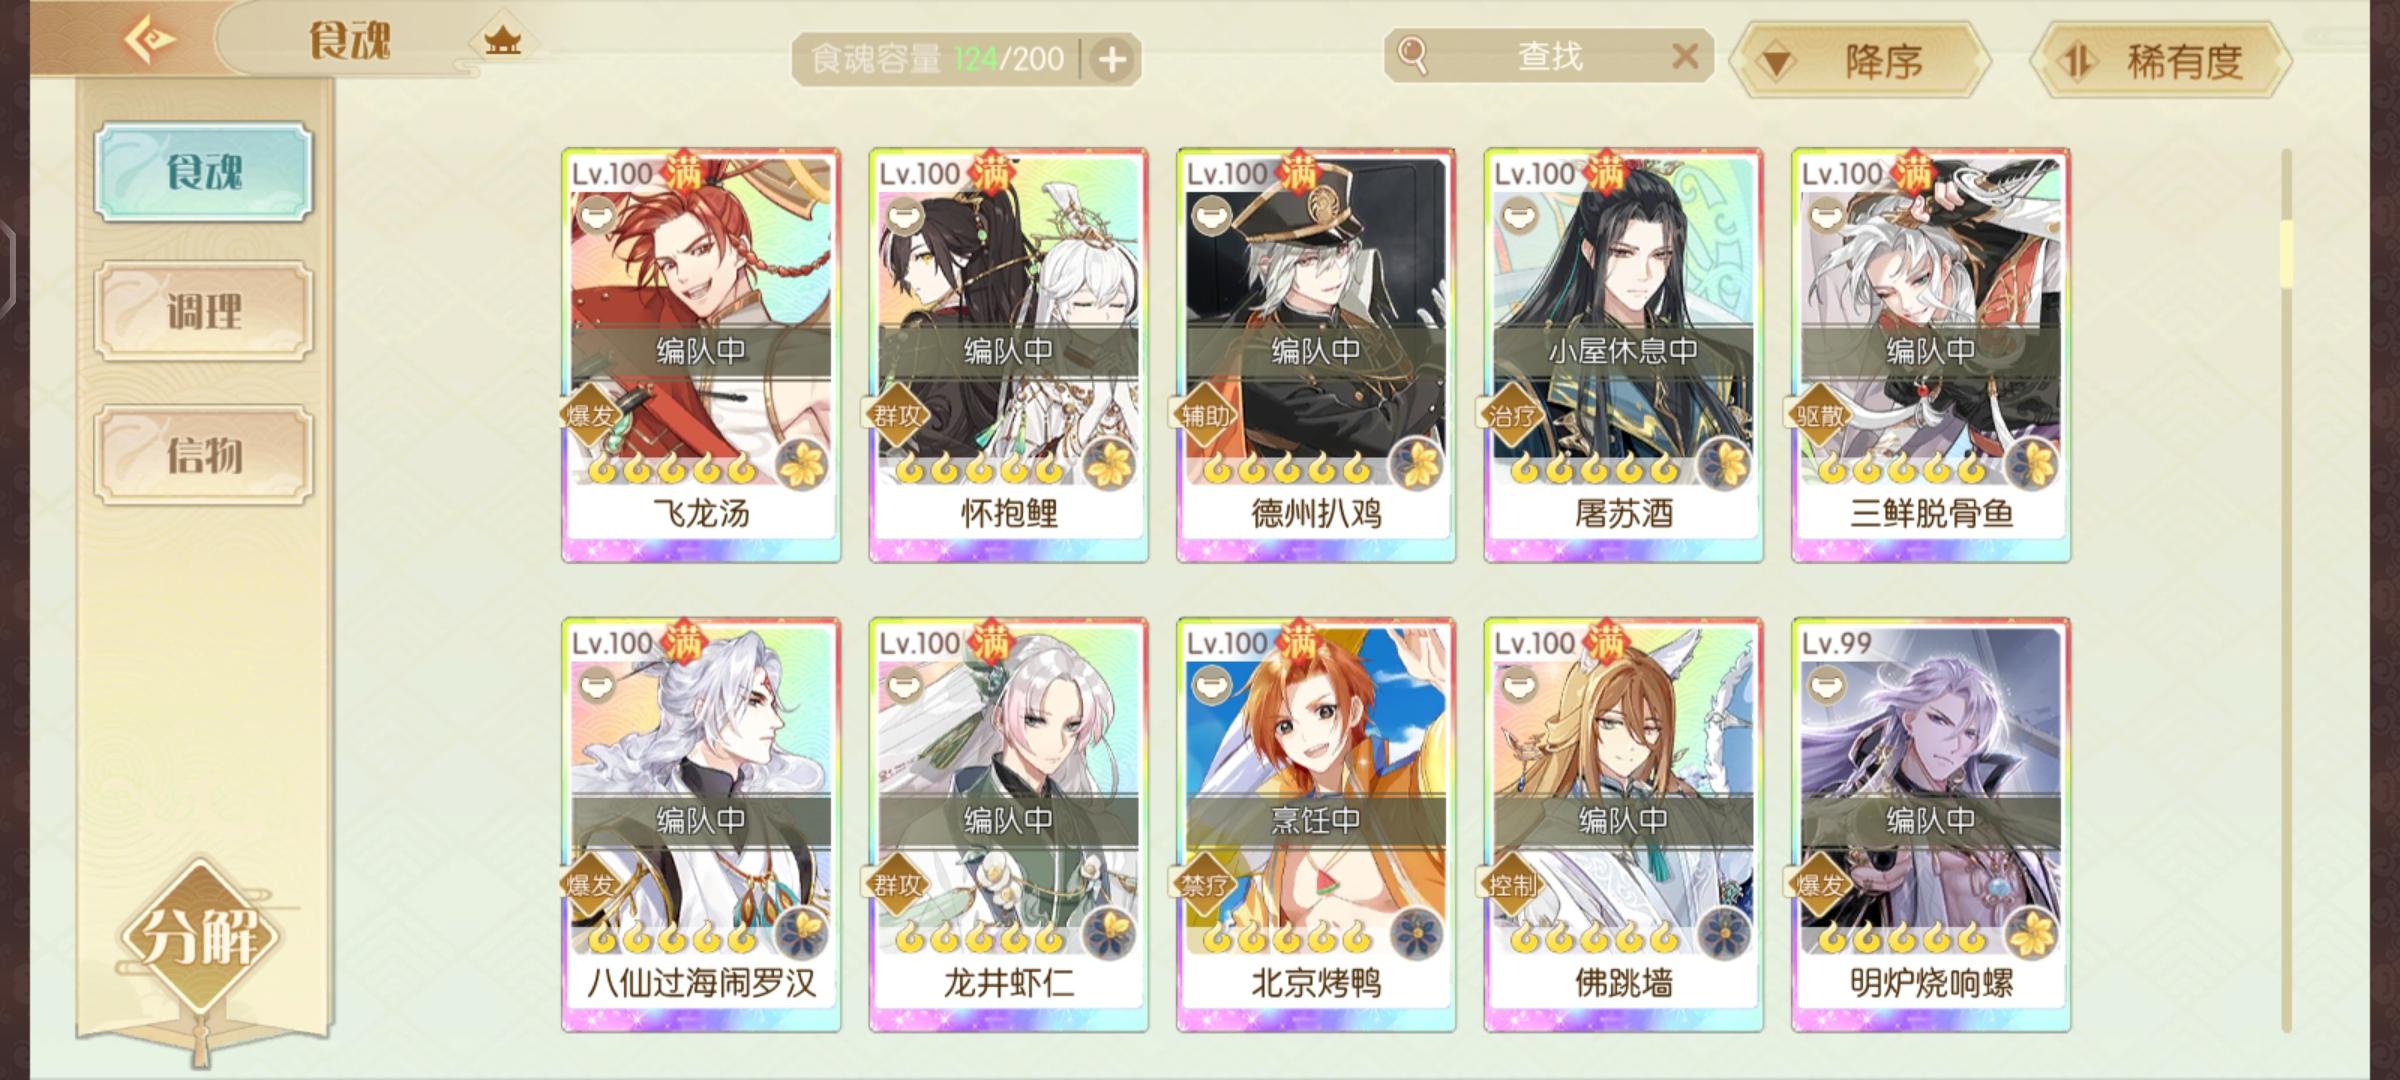Tap the flower badge on 飞龙汤 card
Viewport: 2400px width, 1080px height.
[x=802, y=464]
